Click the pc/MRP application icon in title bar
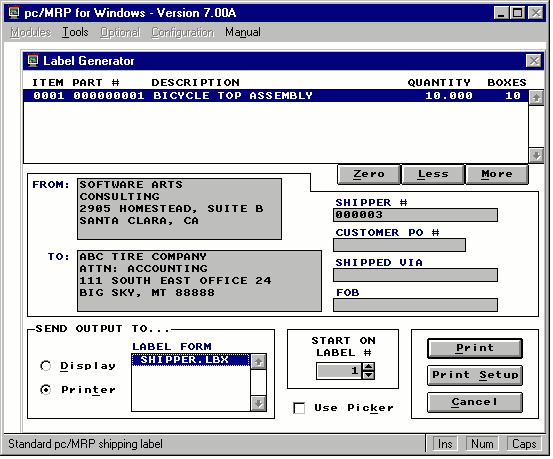 click(14, 13)
